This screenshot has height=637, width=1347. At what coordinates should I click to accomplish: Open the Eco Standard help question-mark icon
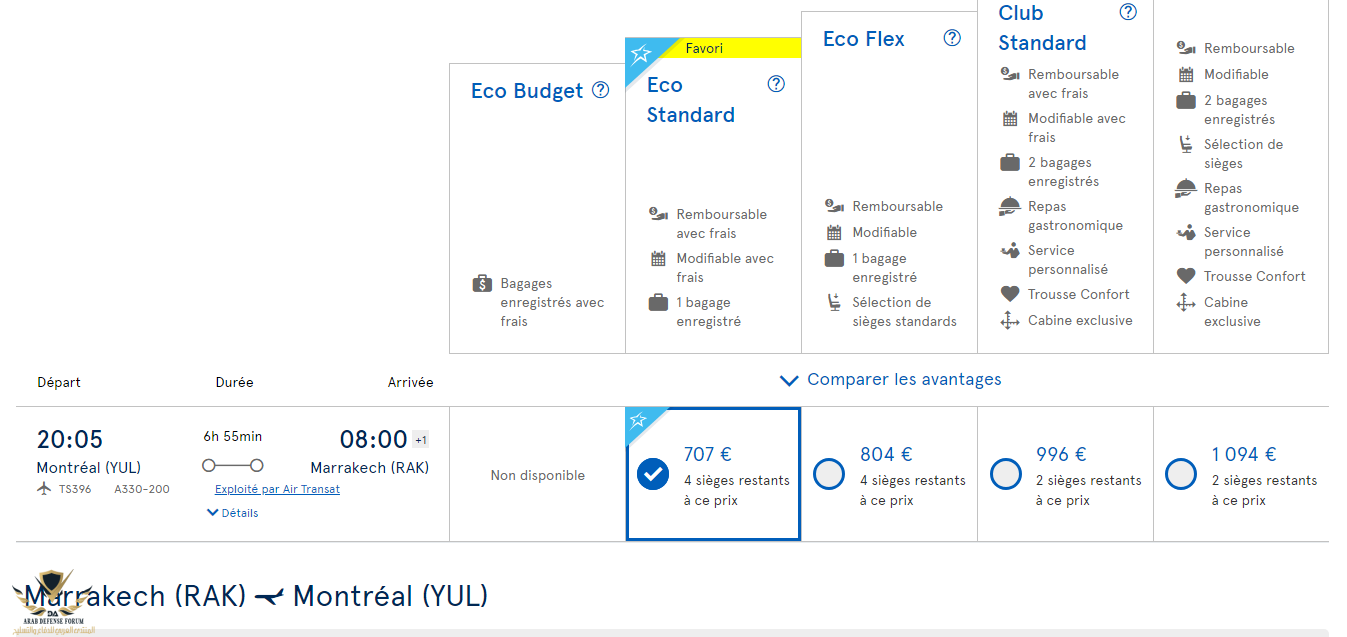(x=776, y=84)
